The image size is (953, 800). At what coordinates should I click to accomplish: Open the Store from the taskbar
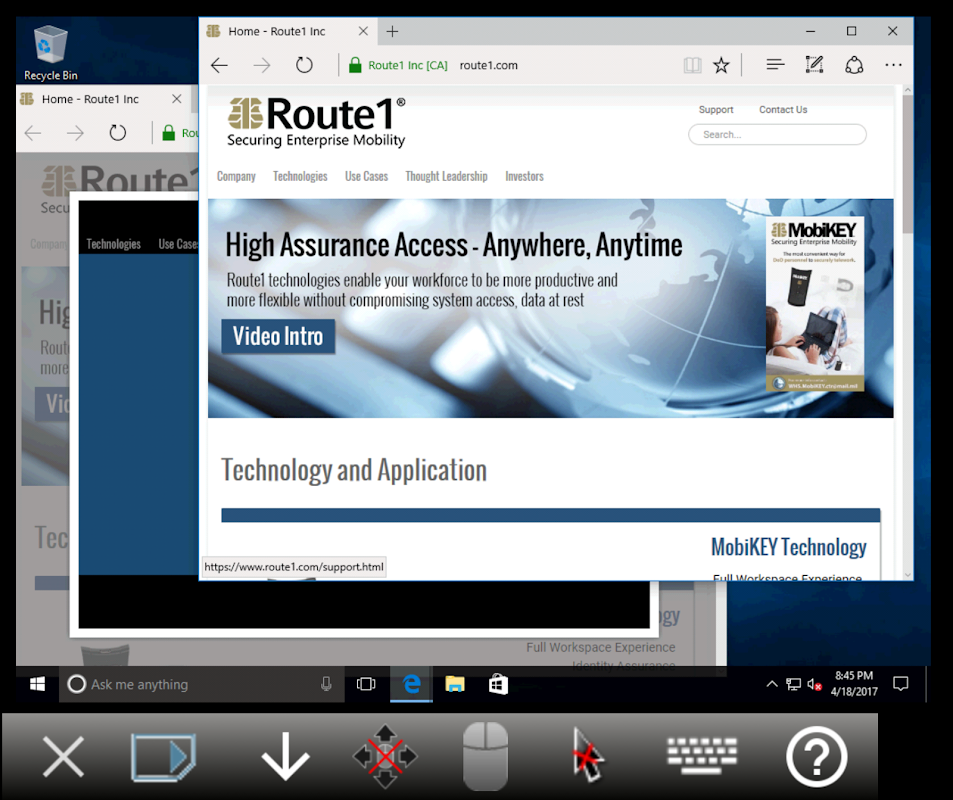498,684
